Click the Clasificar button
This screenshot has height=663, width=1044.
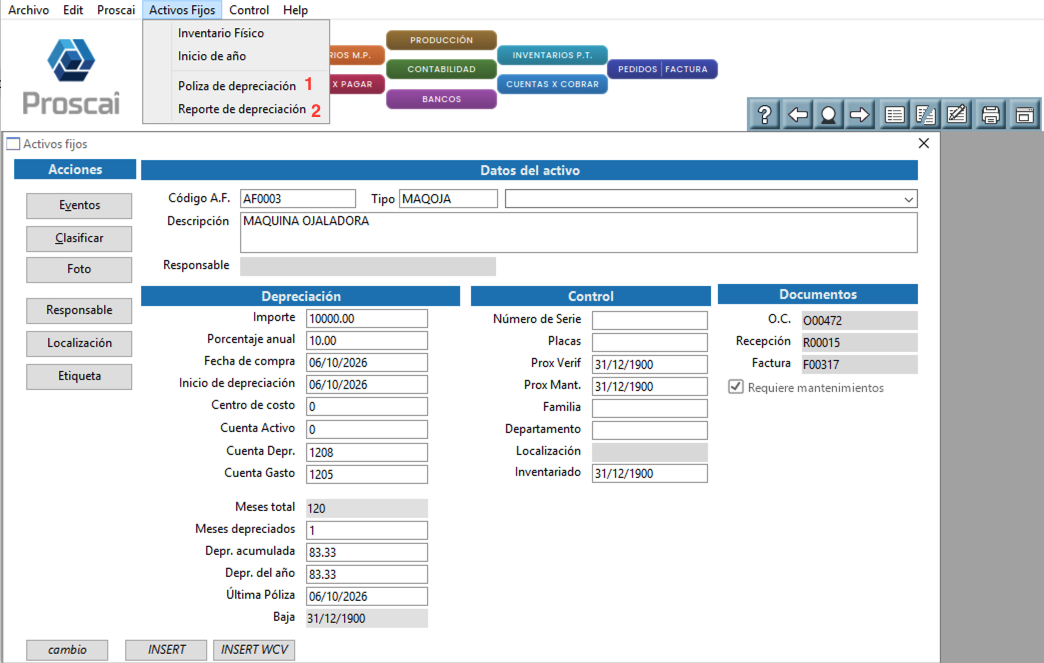click(79, 238)
